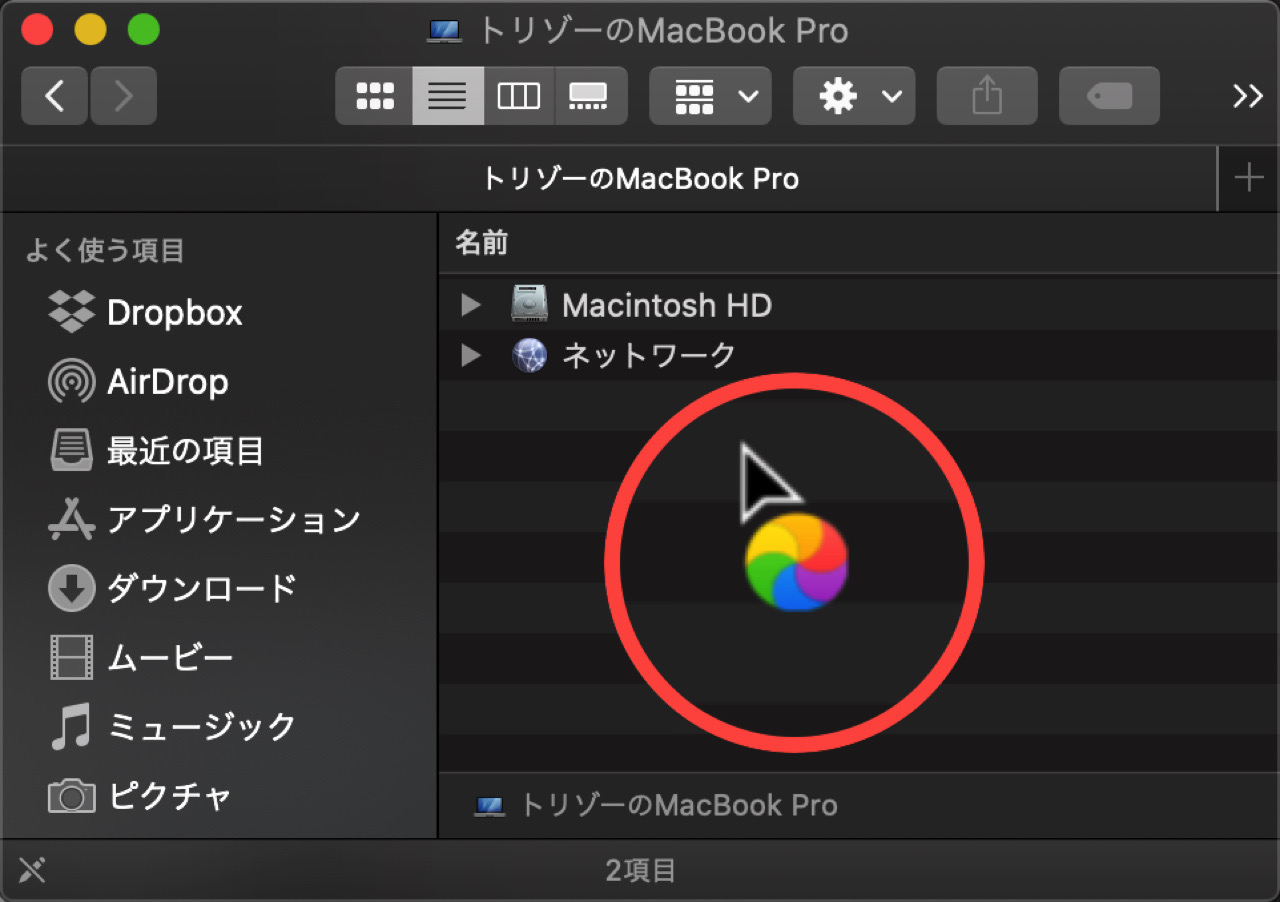This screenshot has height=902, width=1280.
Task: Select the Macintosh HD drive icon
Action: [529, 304]
